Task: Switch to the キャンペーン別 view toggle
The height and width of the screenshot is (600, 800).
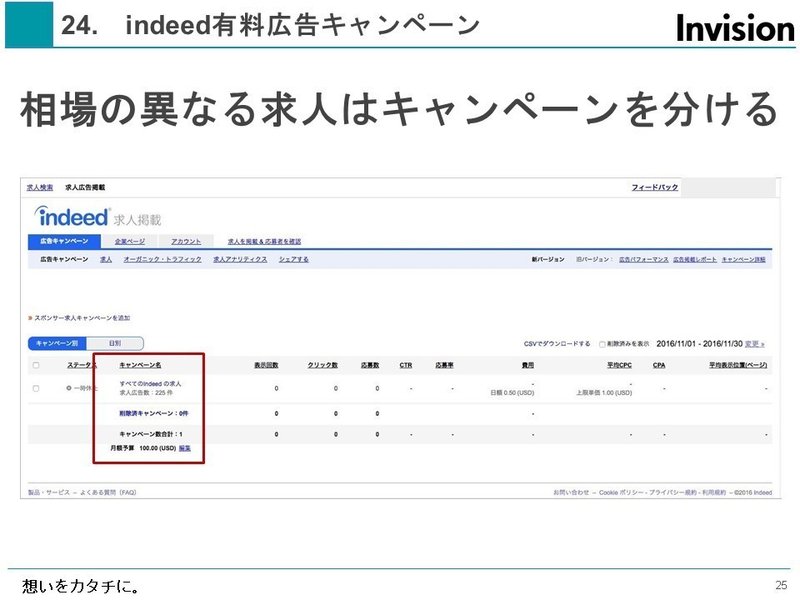Action: click(57, 343)
